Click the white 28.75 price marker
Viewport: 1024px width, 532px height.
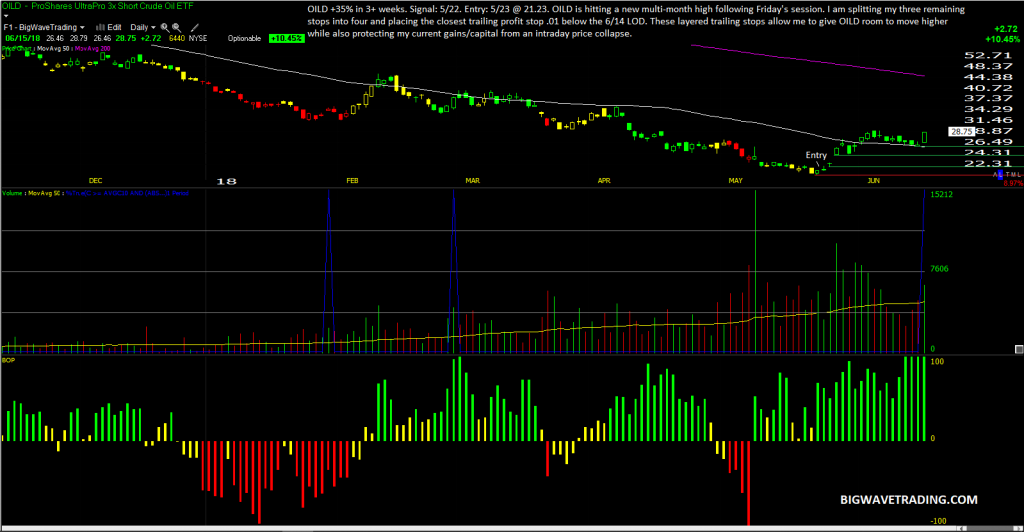tap(961, 131)
